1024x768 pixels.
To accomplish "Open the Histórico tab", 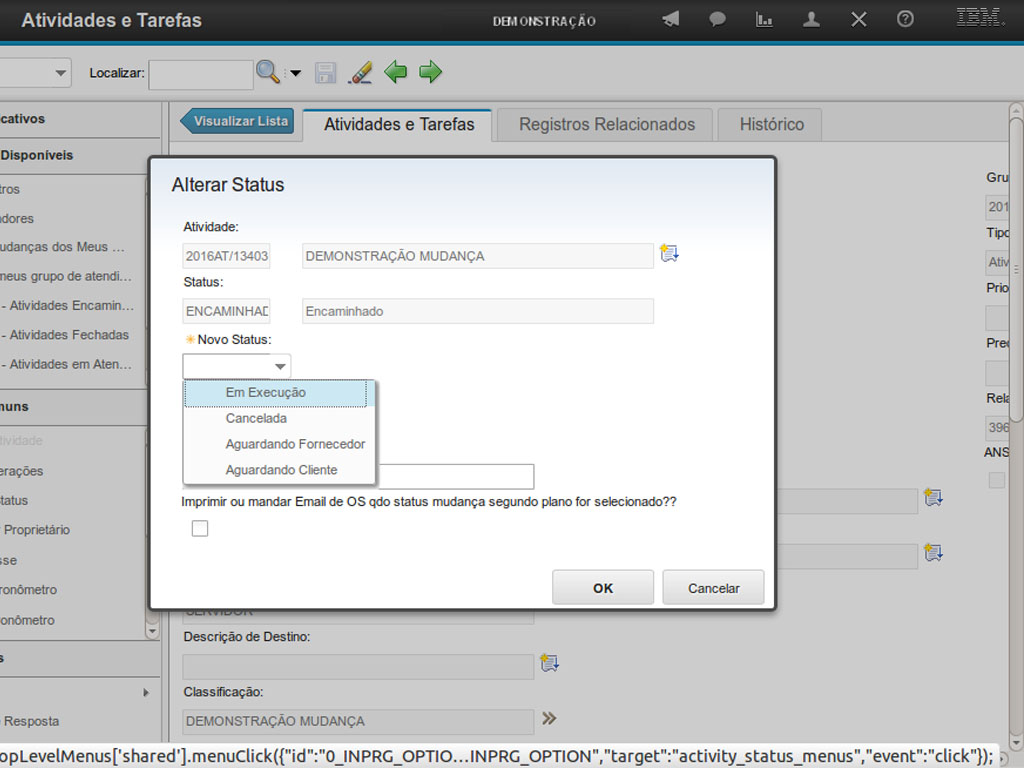I will point(771,125).
